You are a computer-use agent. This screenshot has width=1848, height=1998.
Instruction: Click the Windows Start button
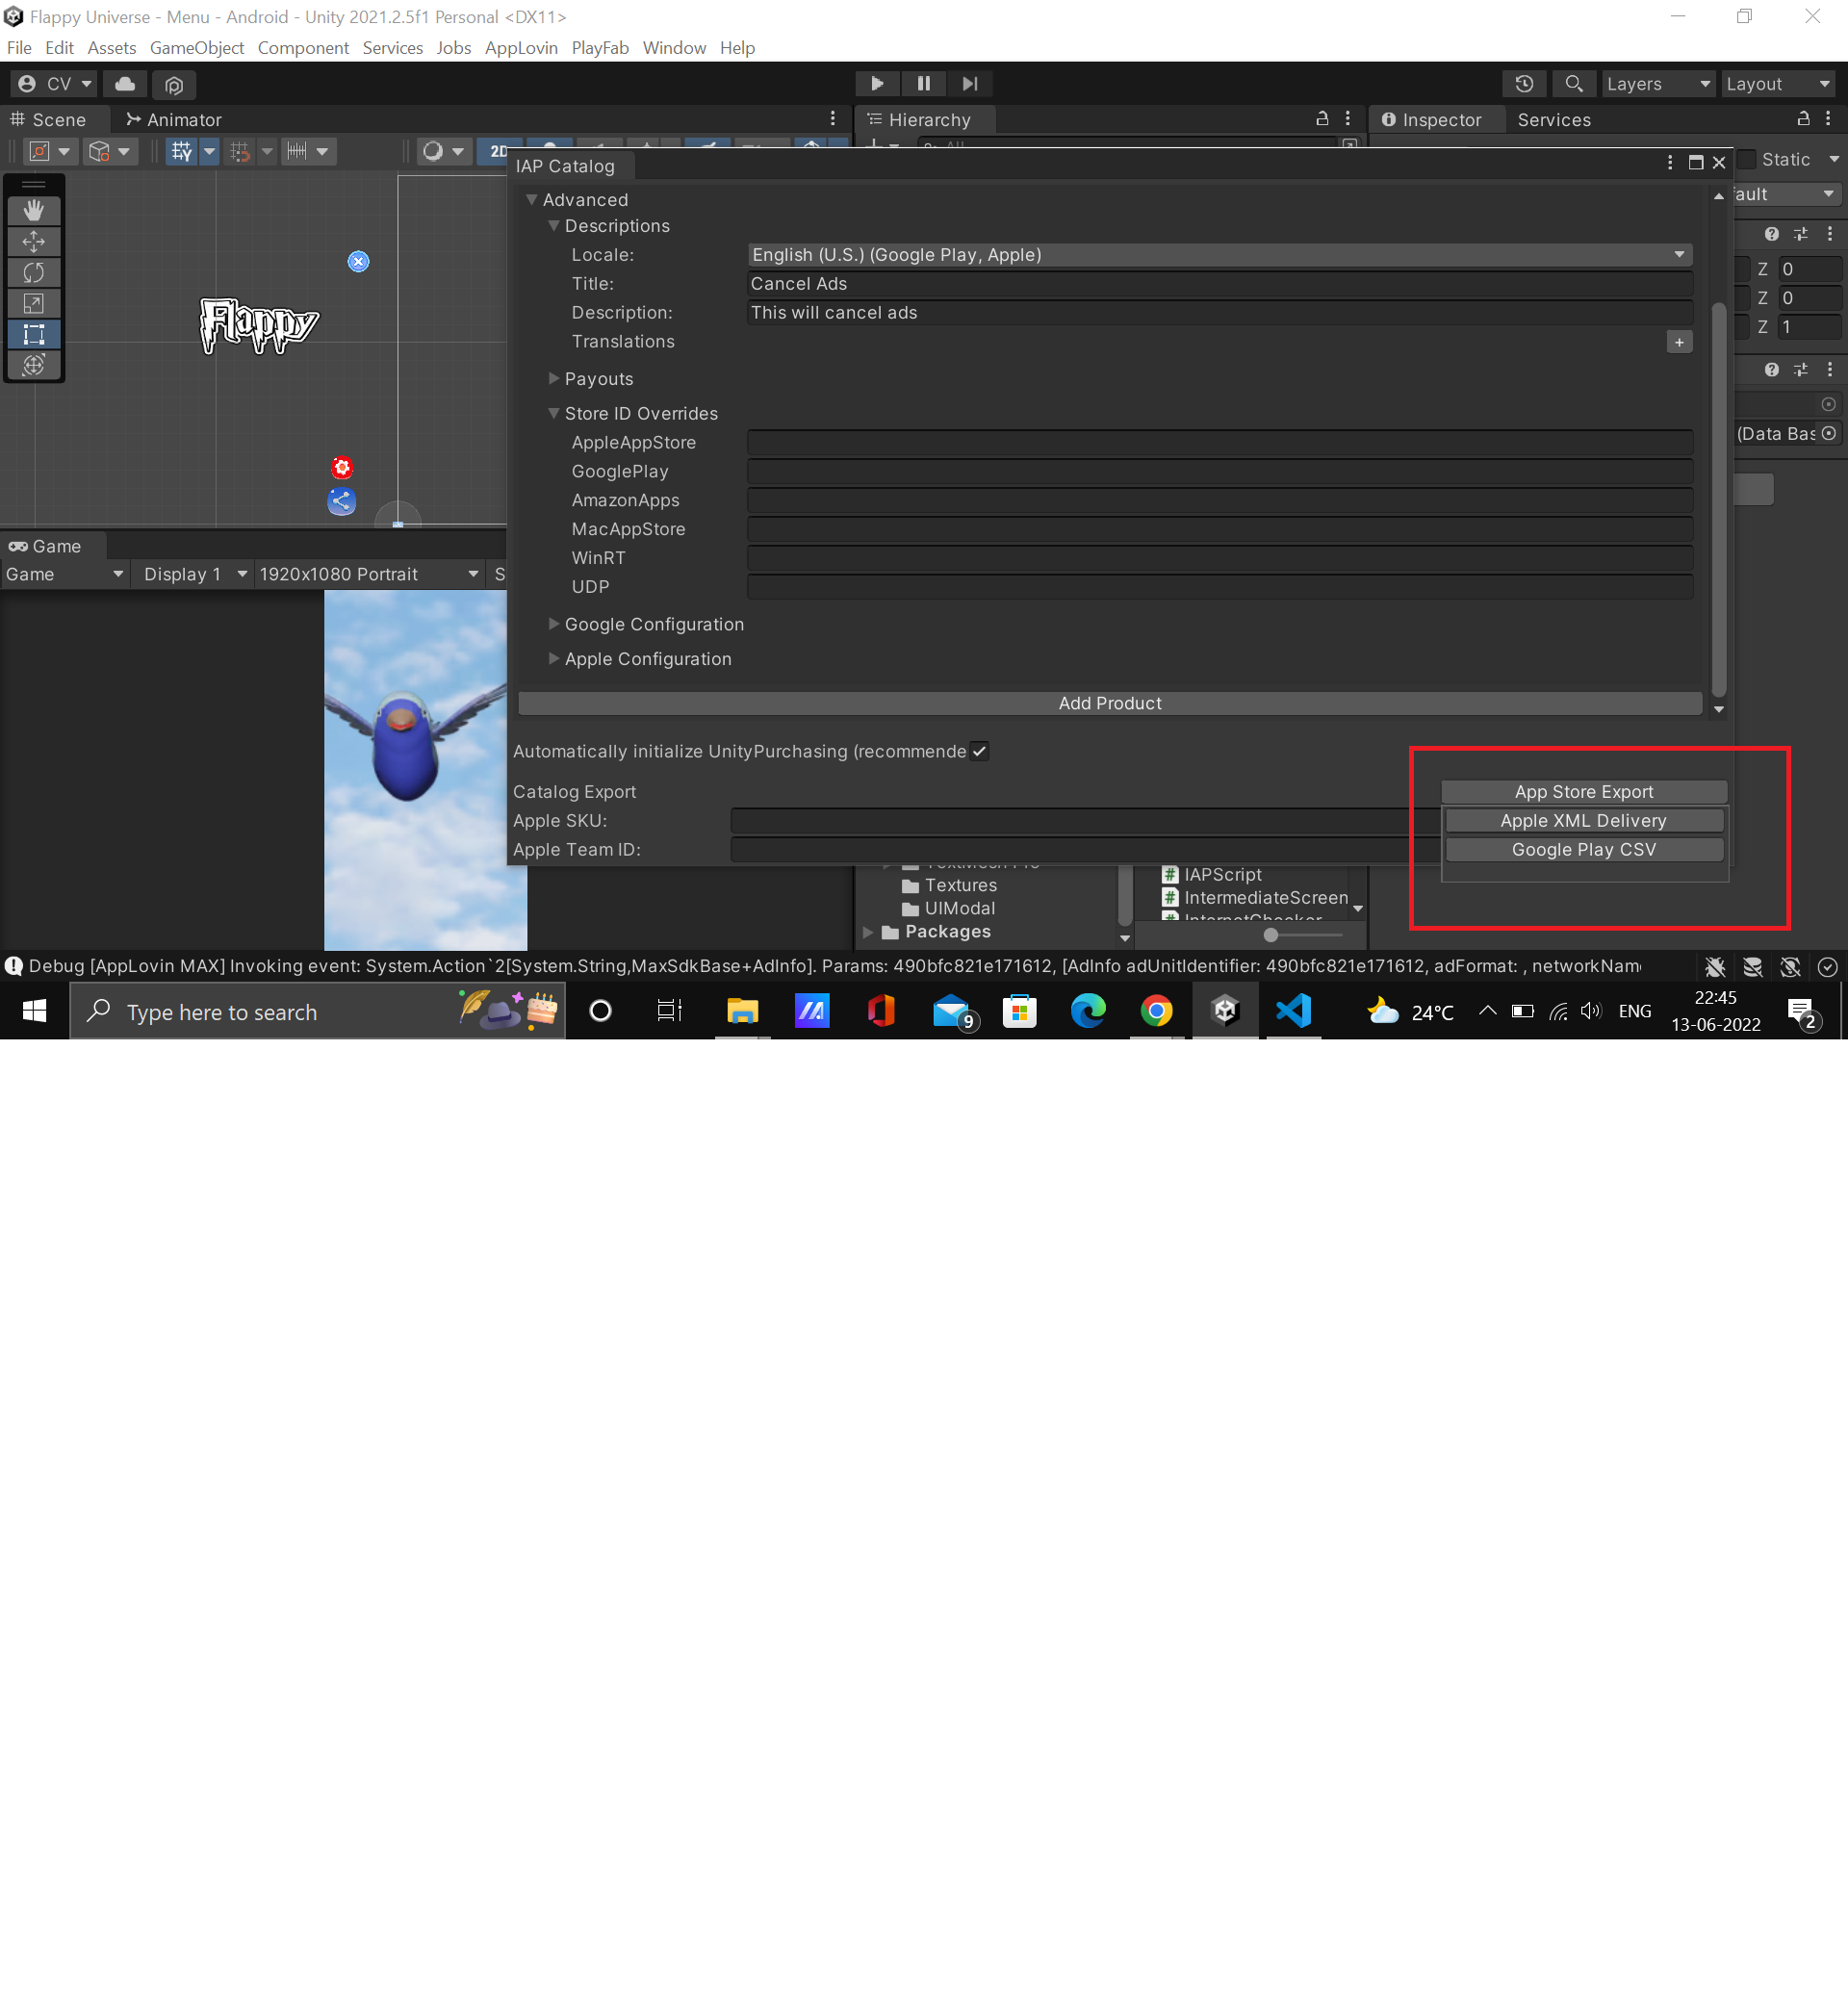point(34,1012)
